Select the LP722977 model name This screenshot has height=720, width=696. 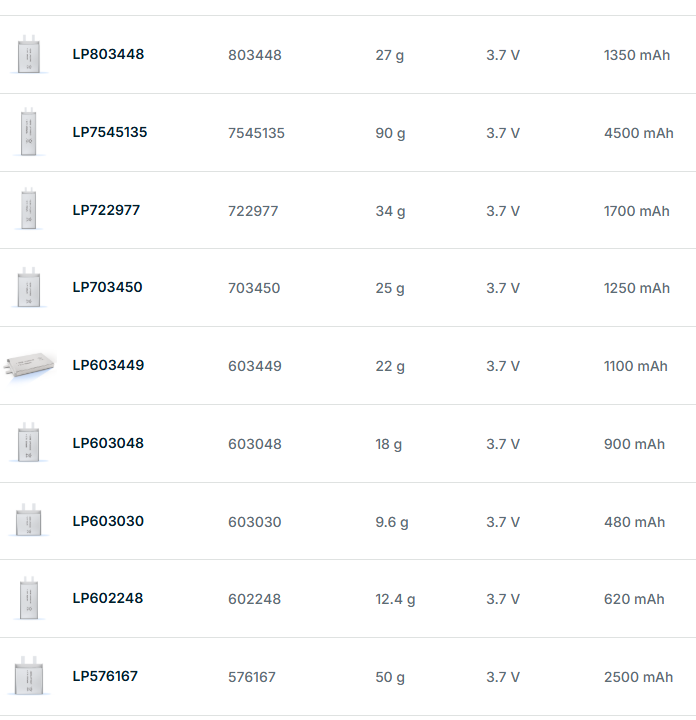[x=106, y=210]
